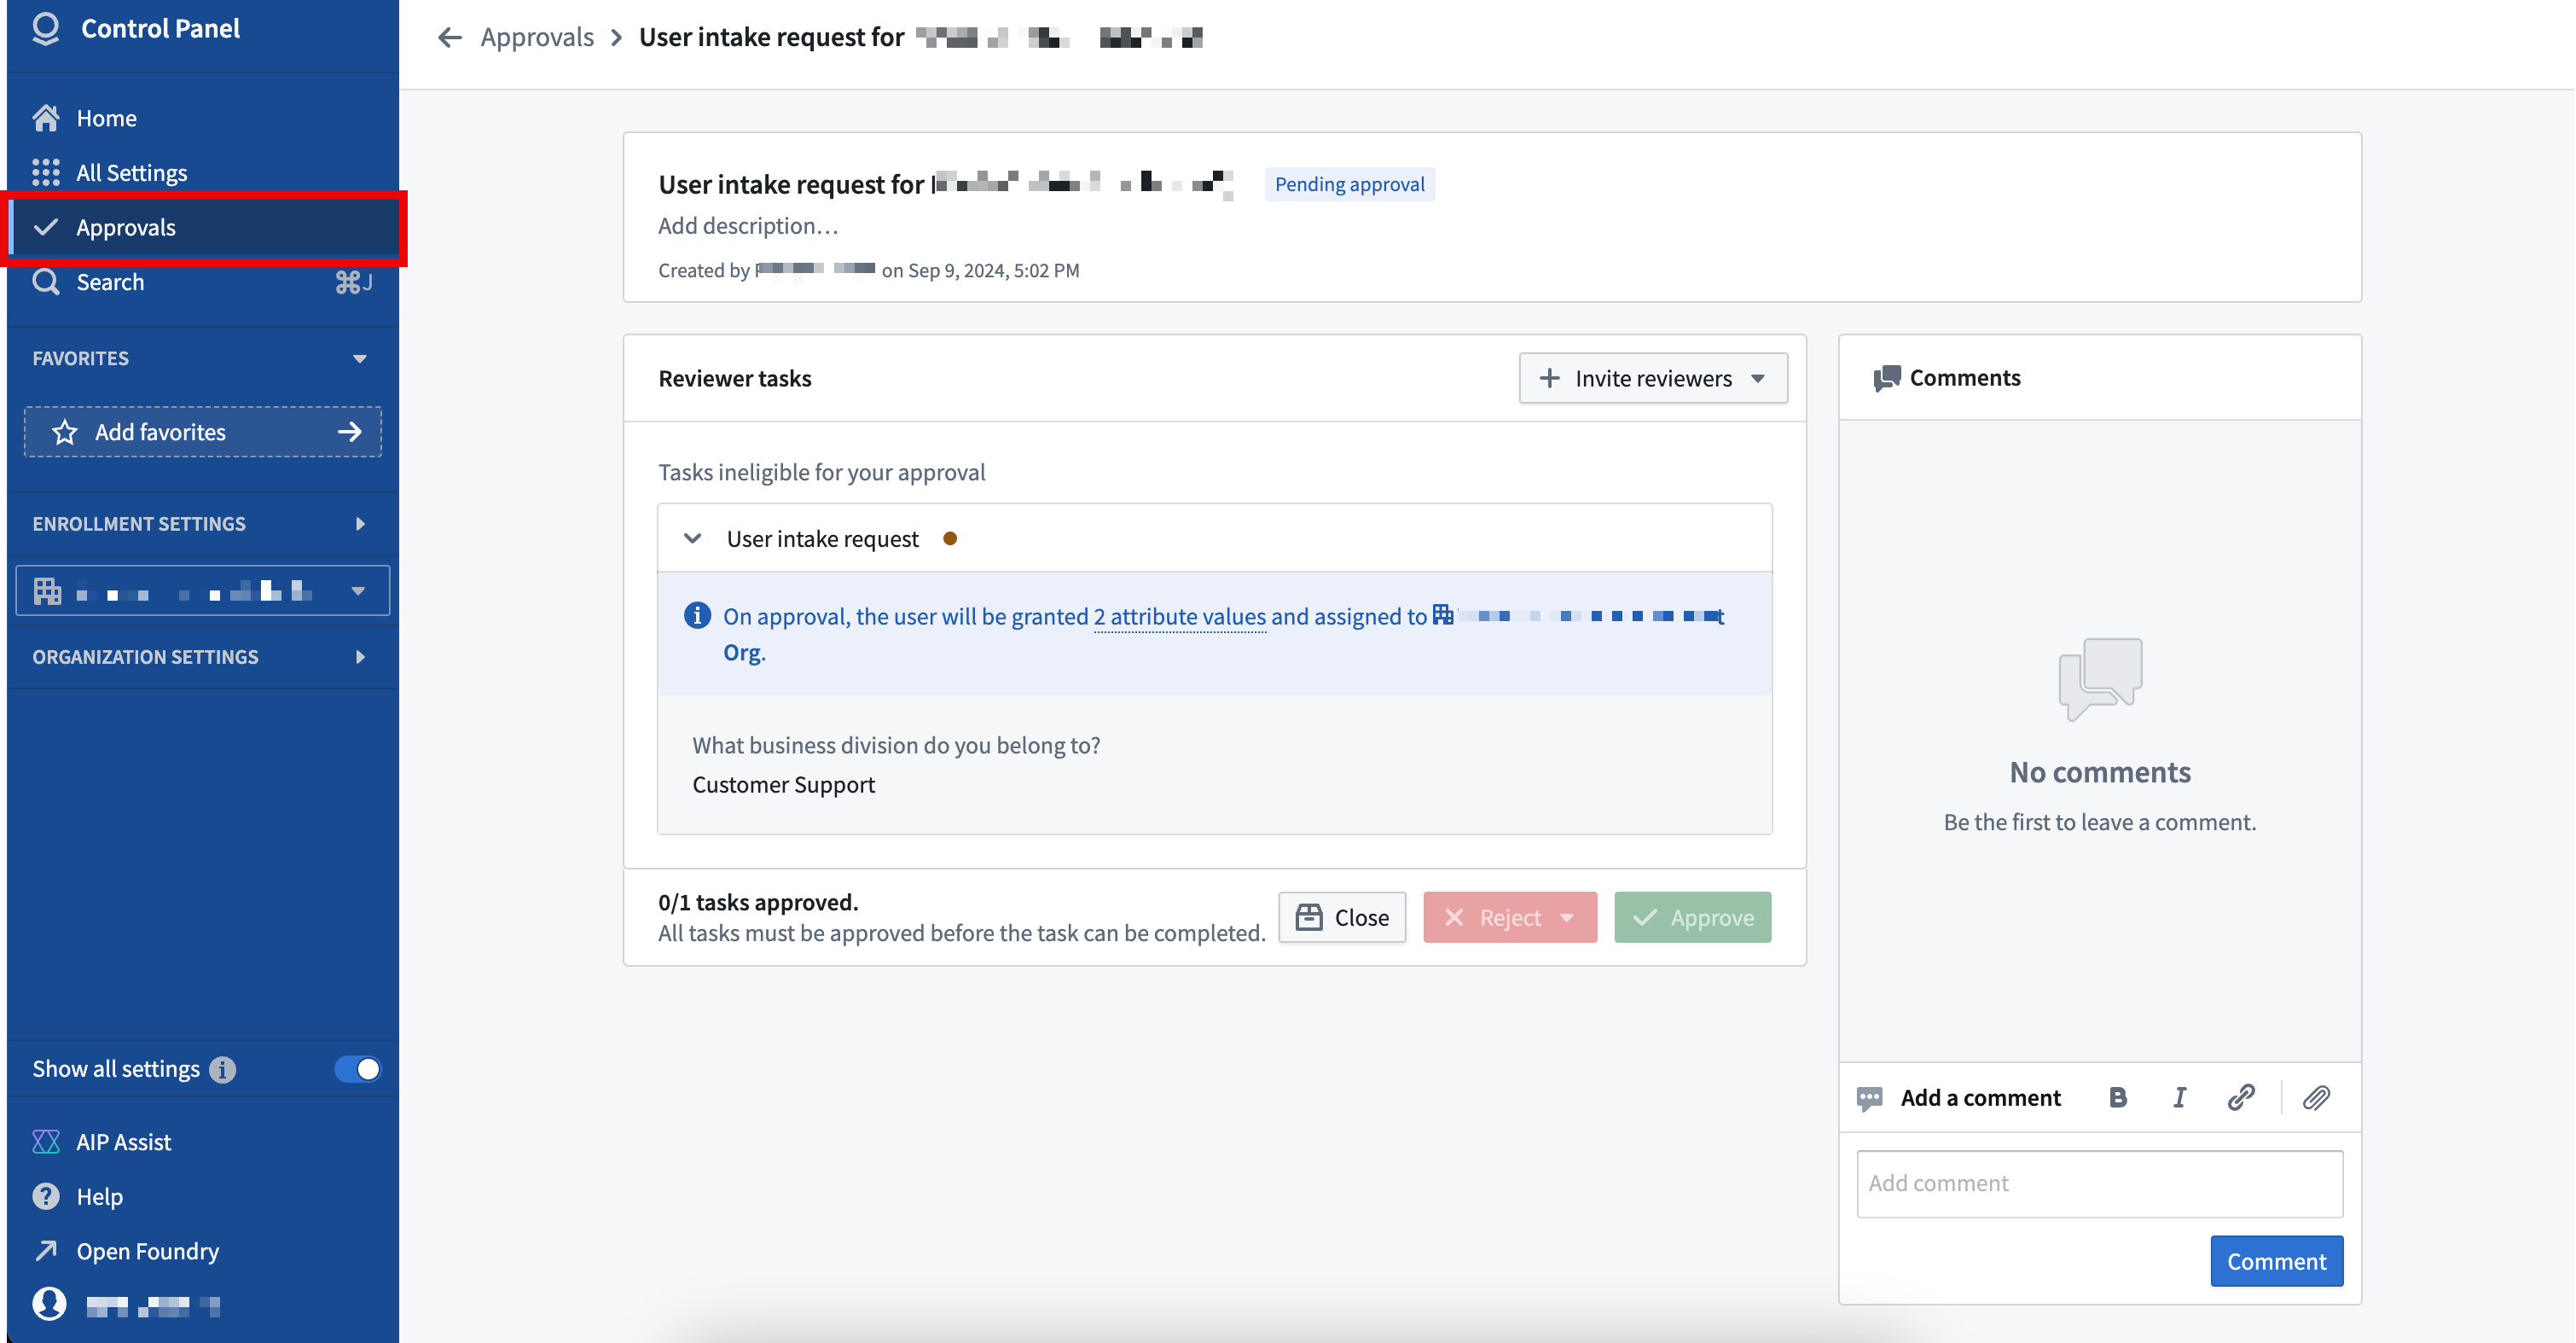The height and width of the screenshot is (1343, 2576).
Task: Toggle italic formatting in comment editor
Action: point(2179,1098)
